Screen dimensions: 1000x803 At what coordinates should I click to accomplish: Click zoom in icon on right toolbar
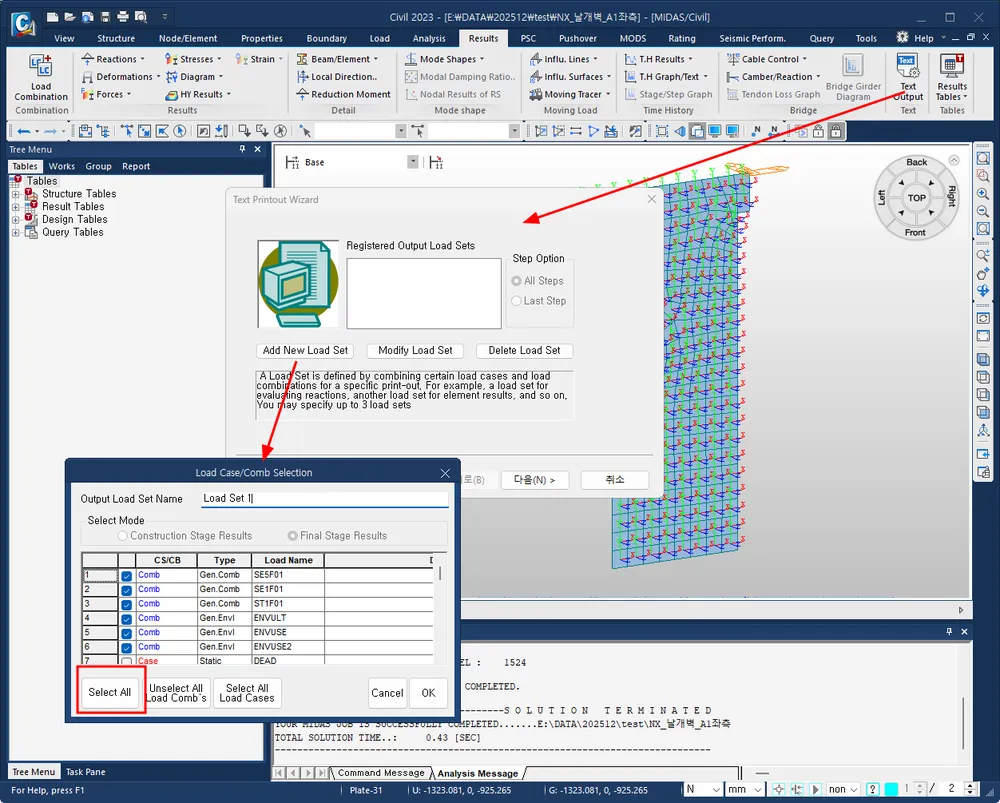983,193
